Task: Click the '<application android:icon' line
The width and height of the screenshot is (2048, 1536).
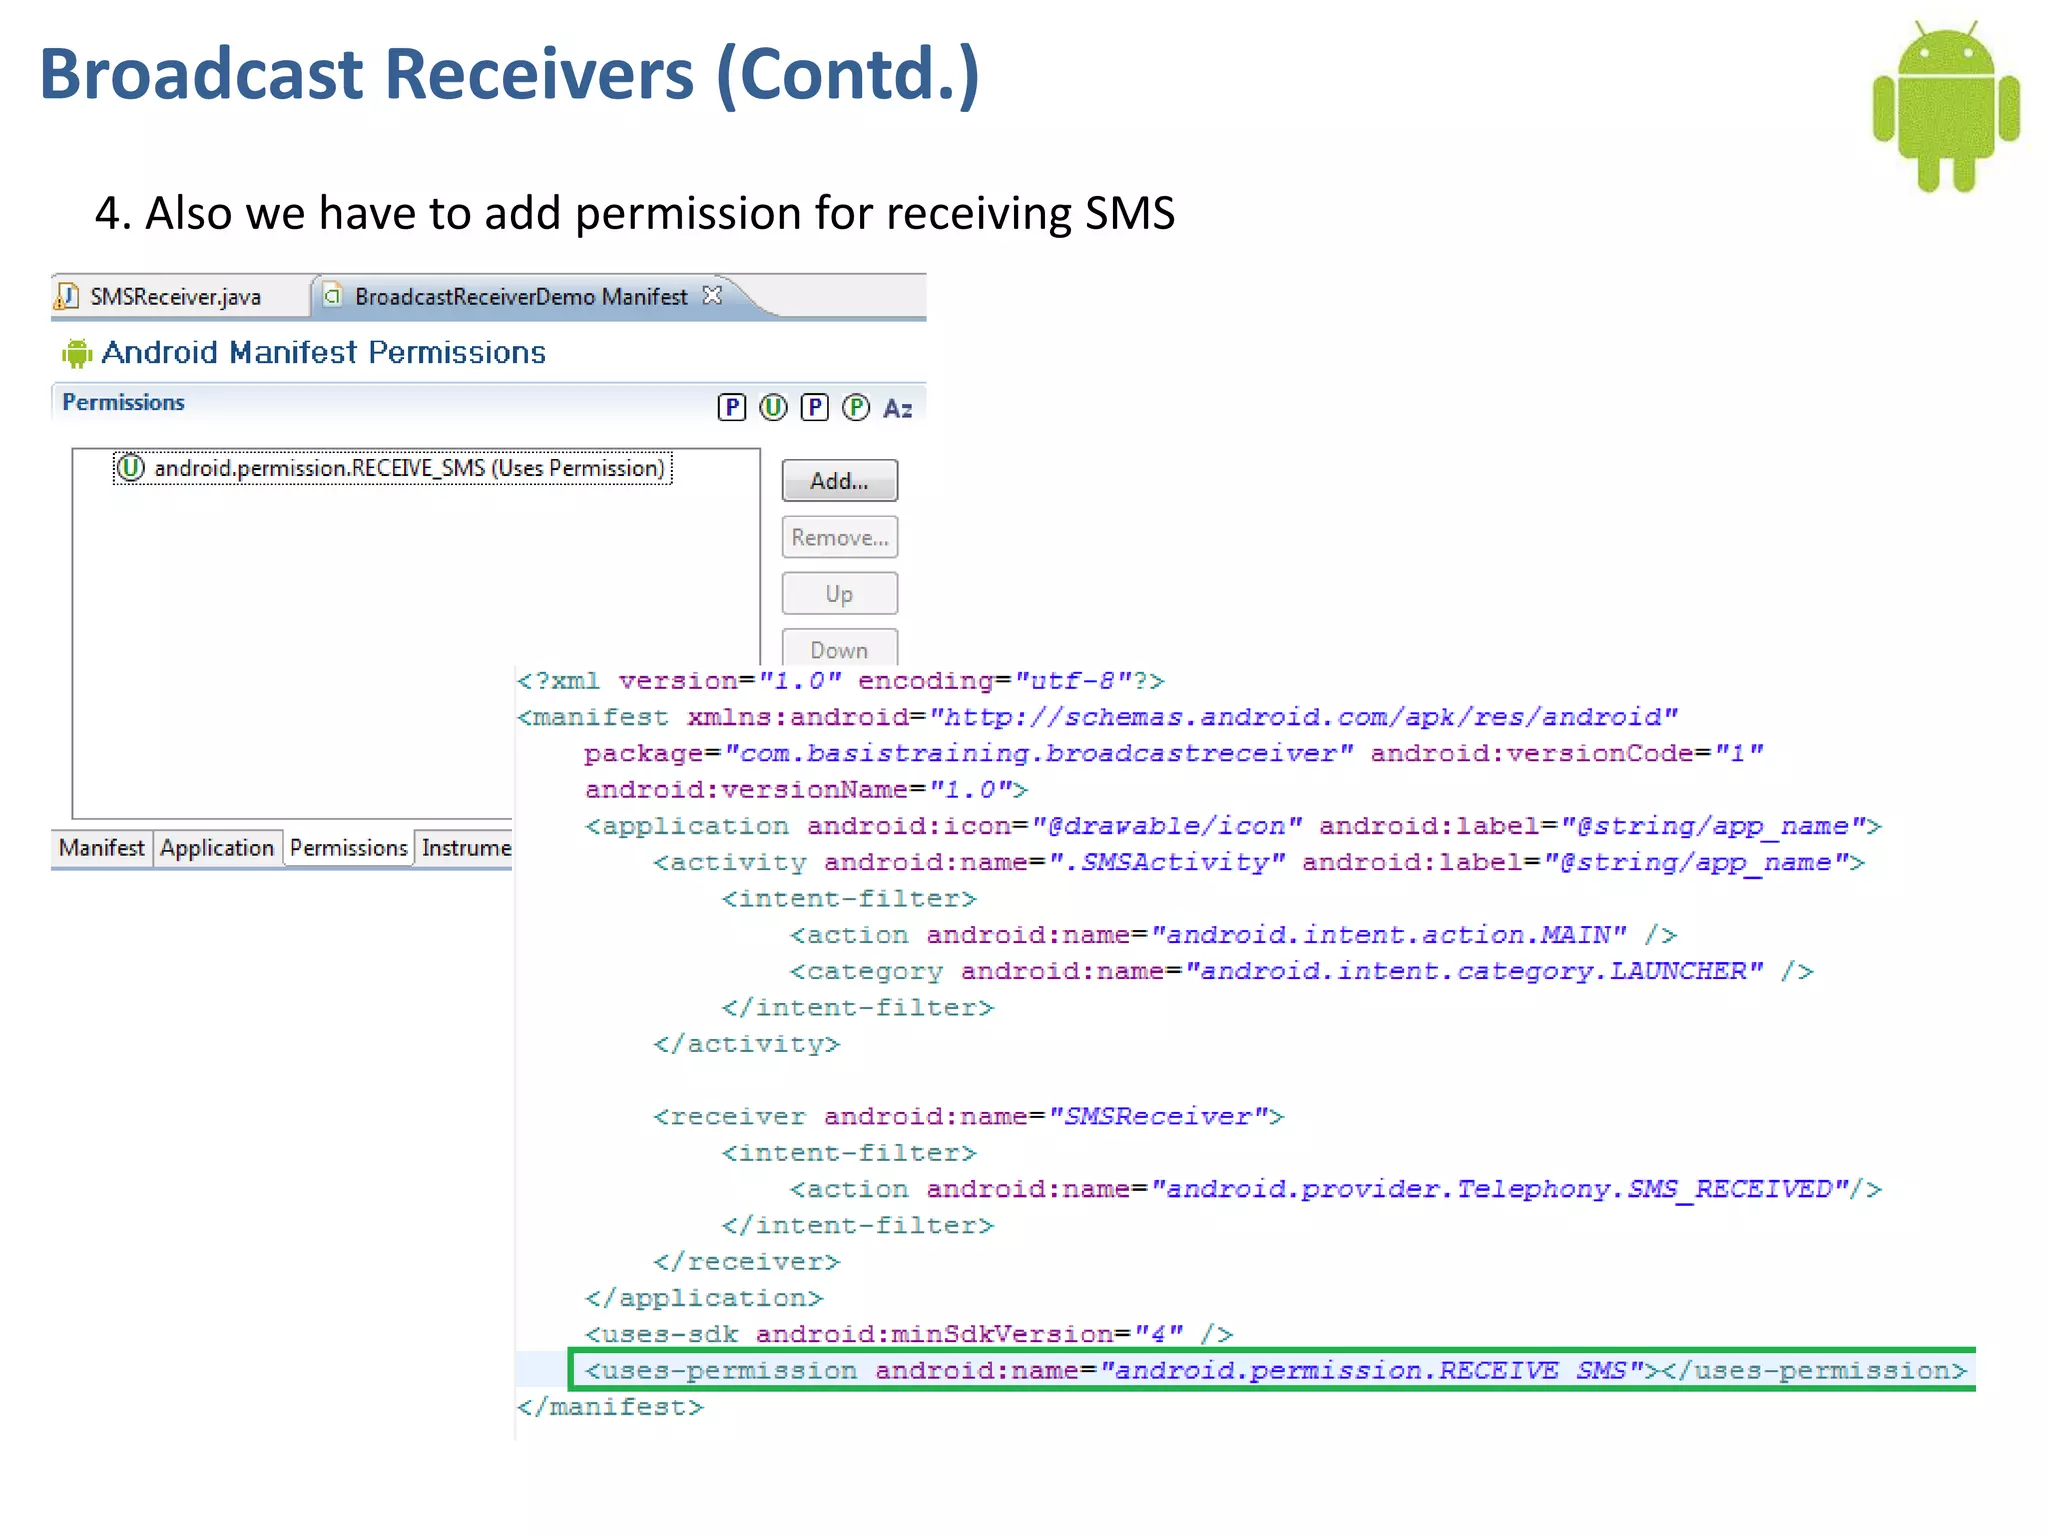Action: click(1233, 826)
